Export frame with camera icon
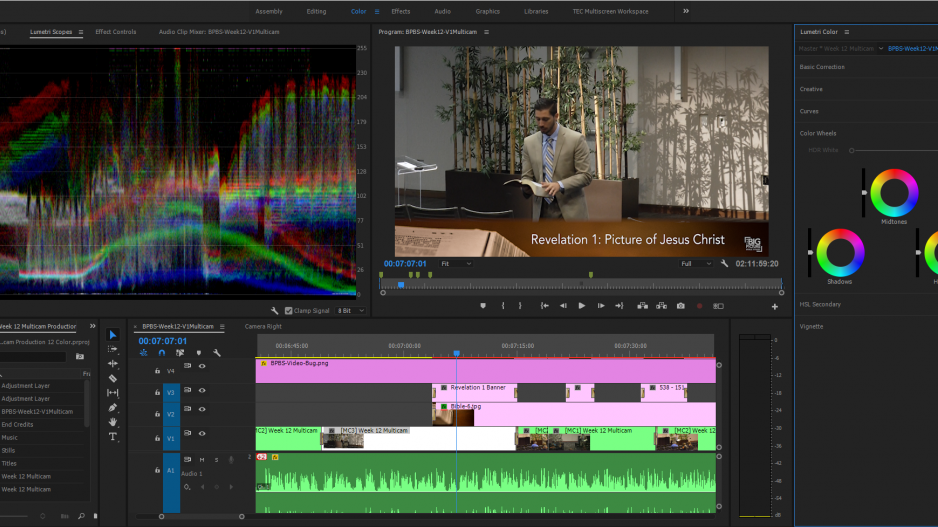The width and height of the screenshot is (938, 527). pos(681,306)
